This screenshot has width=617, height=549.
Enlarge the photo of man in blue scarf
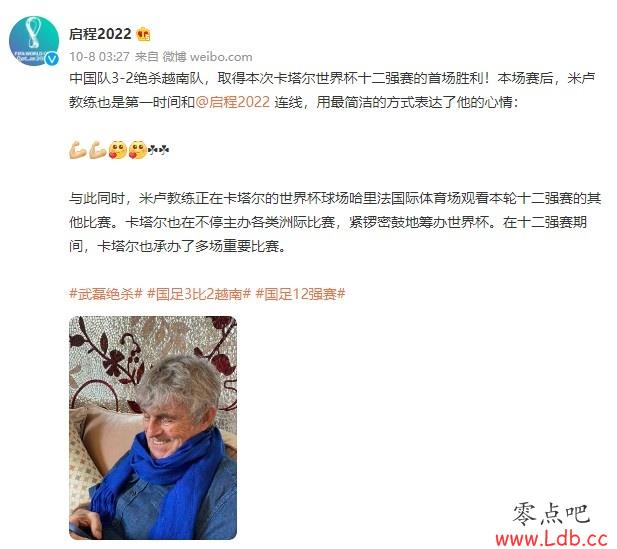(x=153, y=427)
